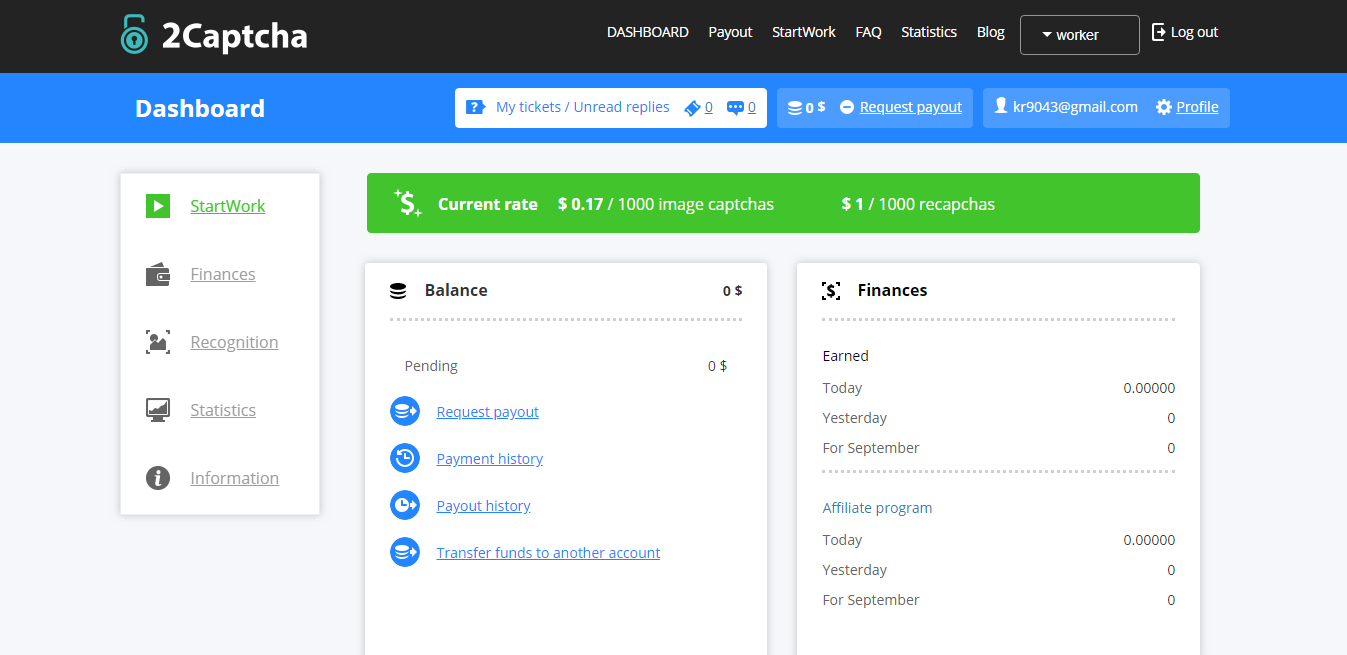Image resolution: width=1347 pixels, height=655 pixels.
Task: Click the ticket tag icon in header
Action: click(692, 108)
